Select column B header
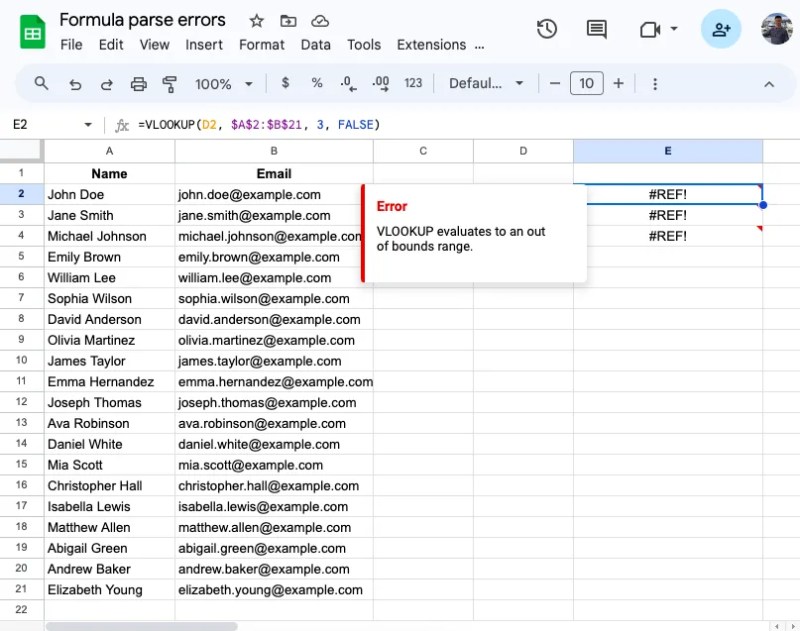The image size is (800, 631). click(274, 151)
